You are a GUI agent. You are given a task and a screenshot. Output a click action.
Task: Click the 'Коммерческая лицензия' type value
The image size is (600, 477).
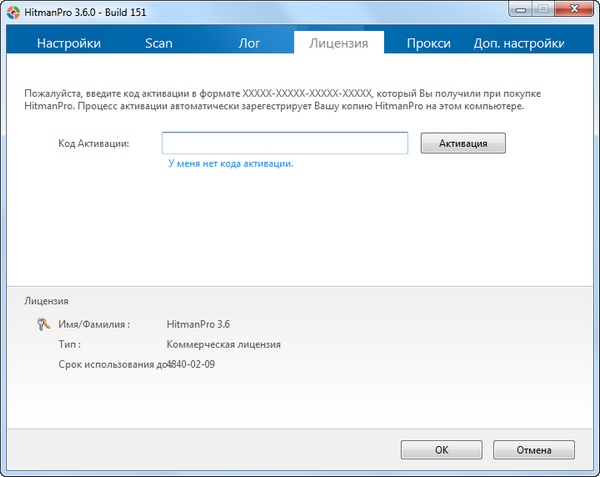(224, 344)
